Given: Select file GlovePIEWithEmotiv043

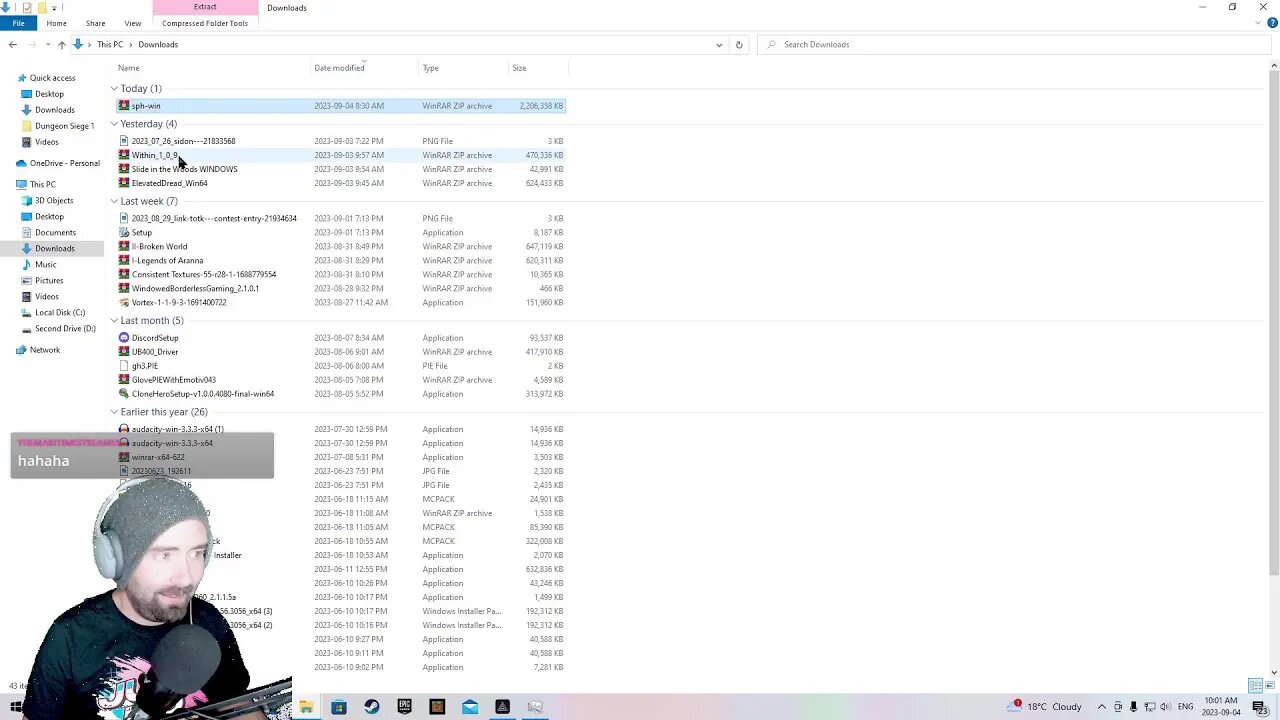Looking at the screenshot, I should pyautogui.click(x=173, y=380).
